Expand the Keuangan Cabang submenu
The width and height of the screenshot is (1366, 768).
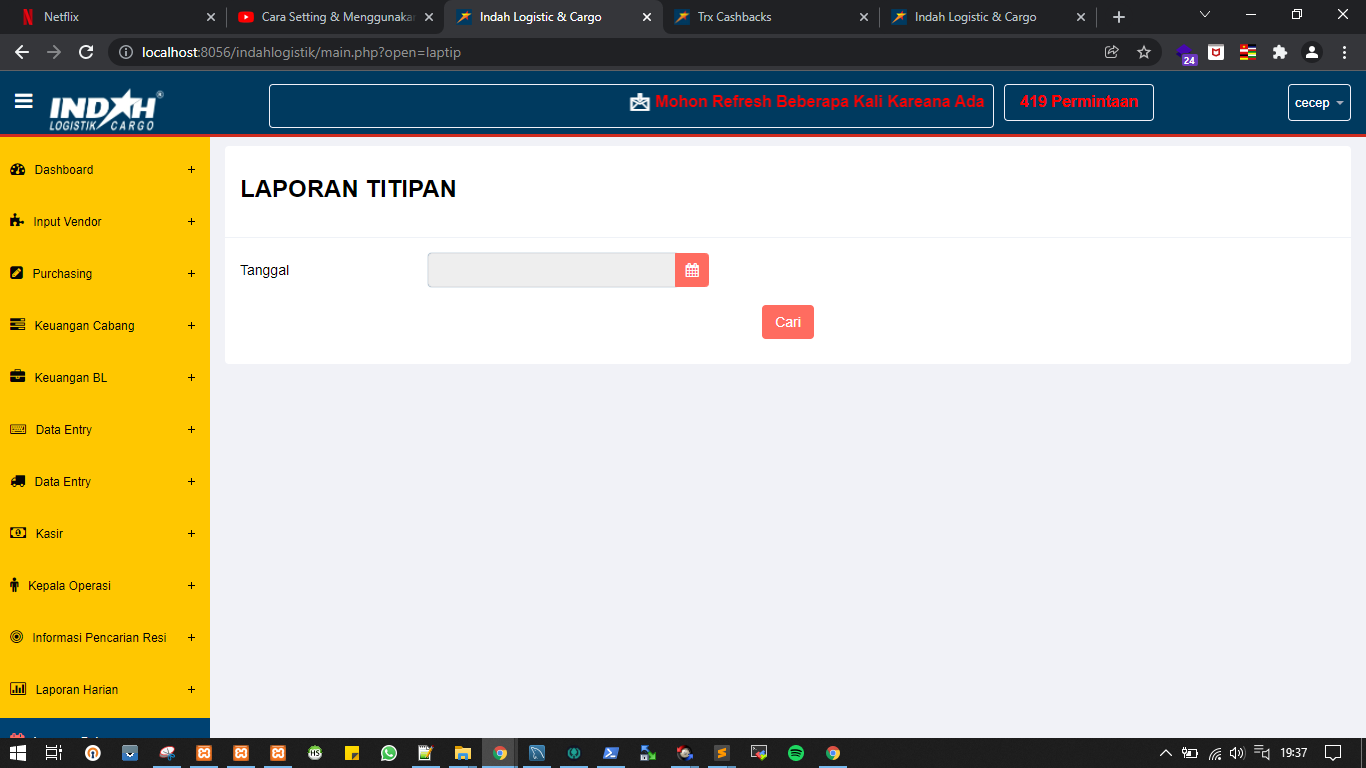[191, 326]
